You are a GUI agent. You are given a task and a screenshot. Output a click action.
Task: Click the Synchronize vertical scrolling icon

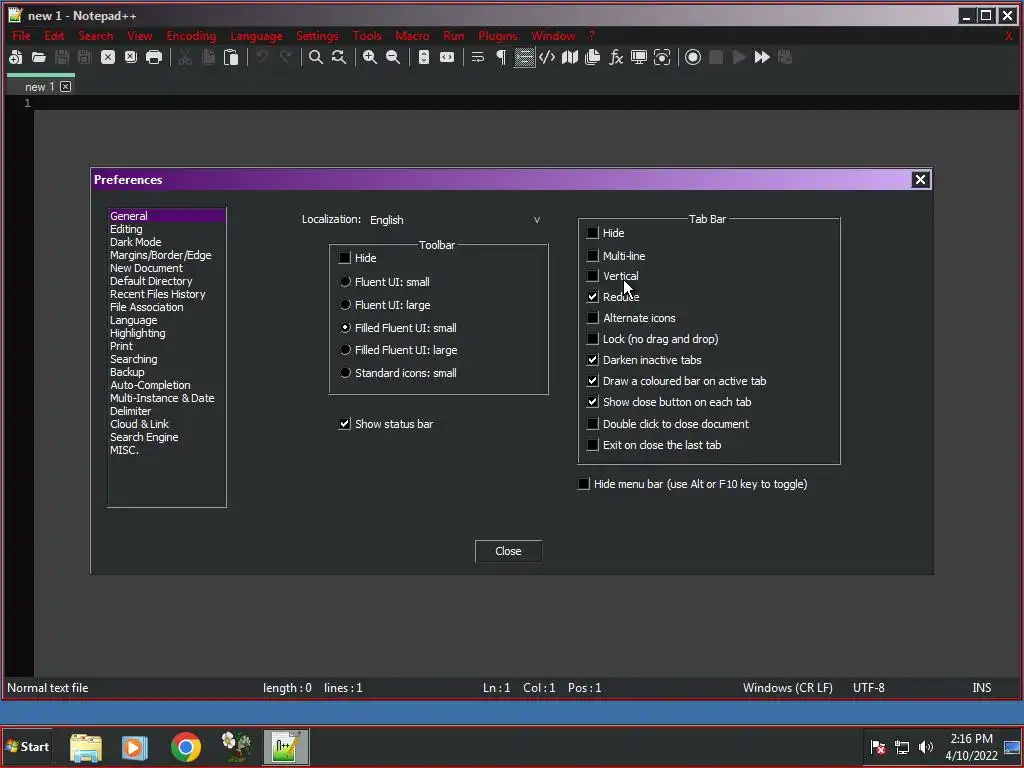coord(424,57)
